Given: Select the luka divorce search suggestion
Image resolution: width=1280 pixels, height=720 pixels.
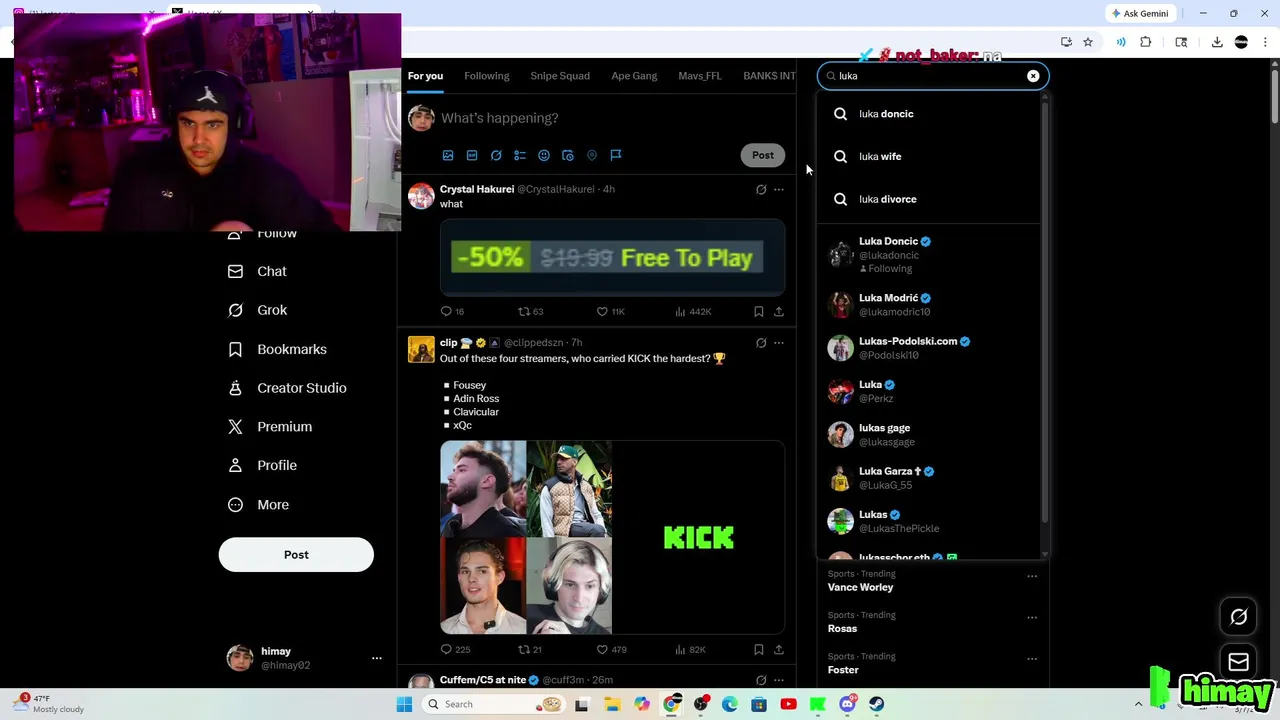Looking at the screenshot, I should pyautogui.click(x=930, y=199).
